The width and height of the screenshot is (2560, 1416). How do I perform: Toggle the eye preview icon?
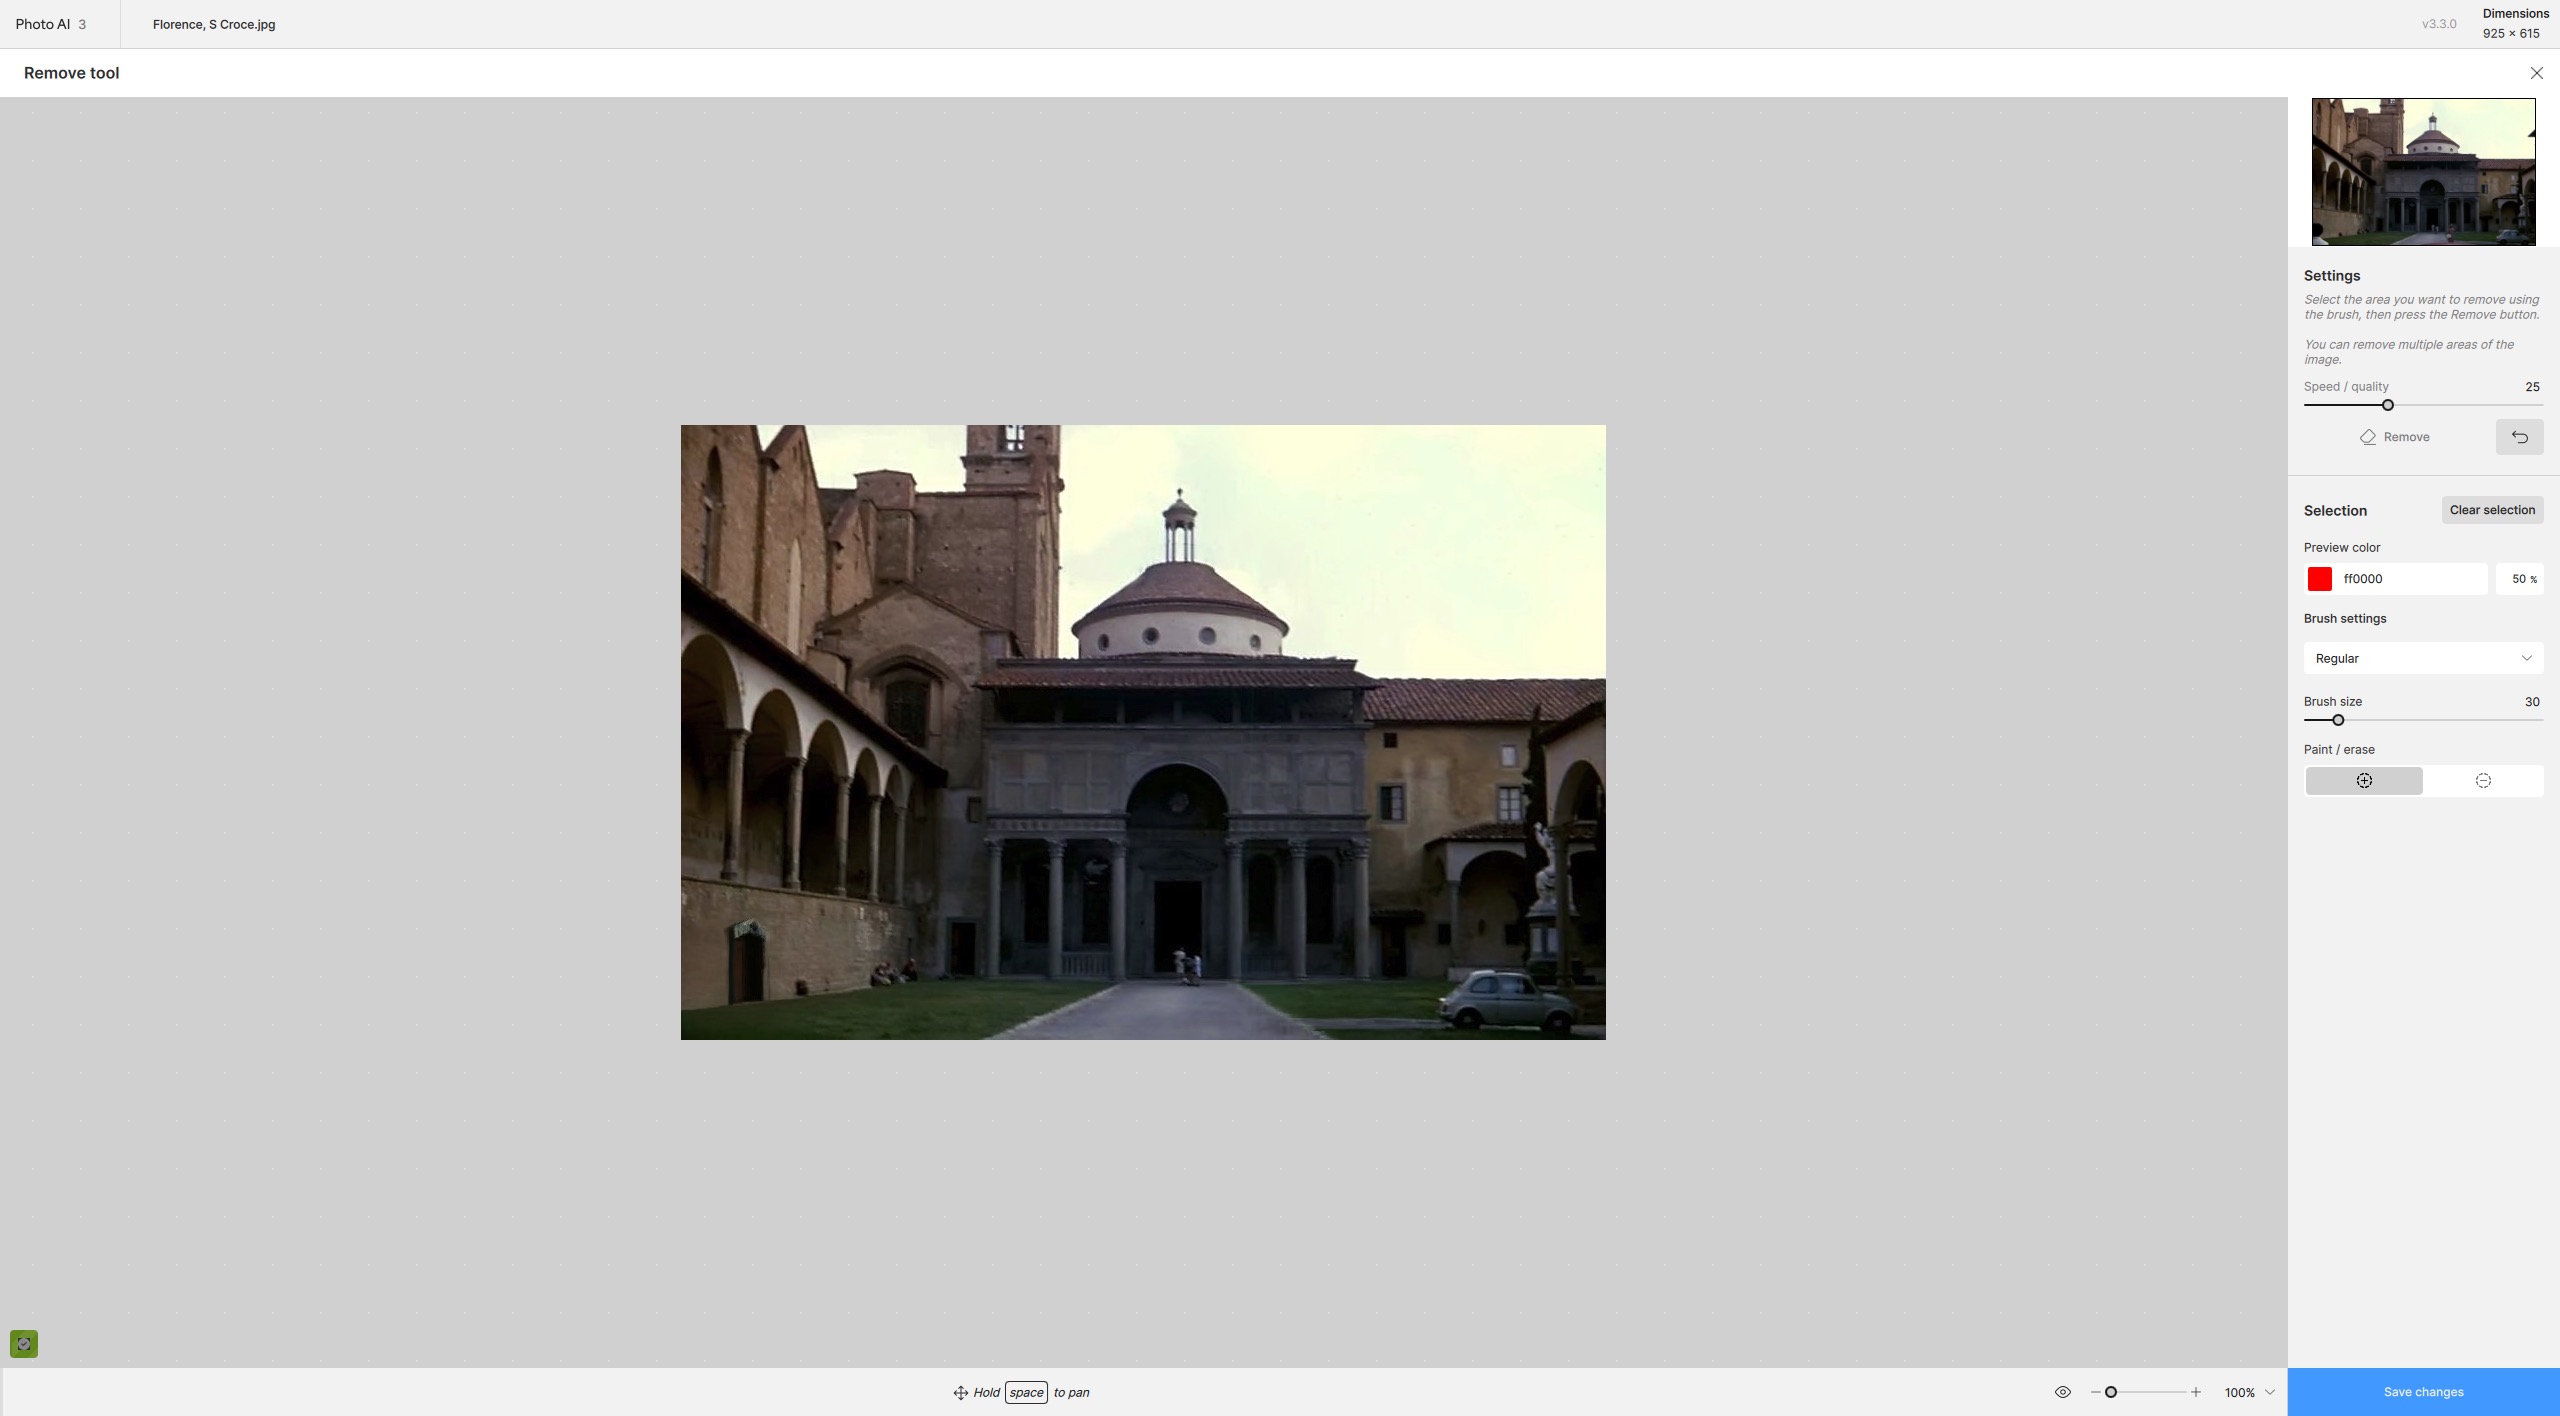[x=2062, y=1392]
